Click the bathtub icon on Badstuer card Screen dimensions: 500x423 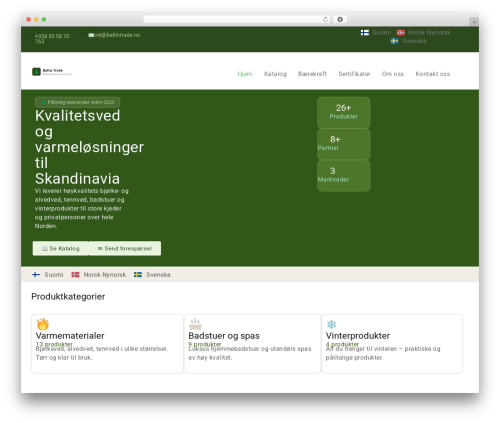pos(195,324)
